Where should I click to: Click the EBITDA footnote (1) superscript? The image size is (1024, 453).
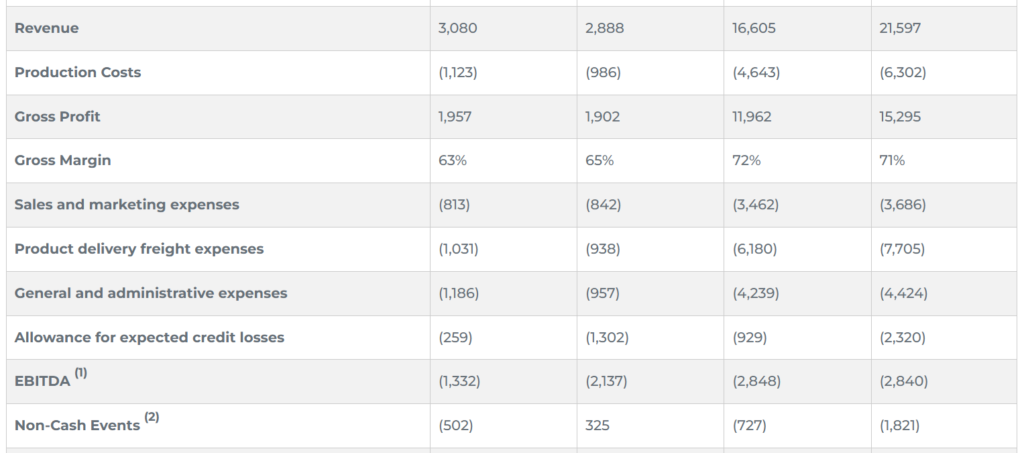tap(81, 373)
